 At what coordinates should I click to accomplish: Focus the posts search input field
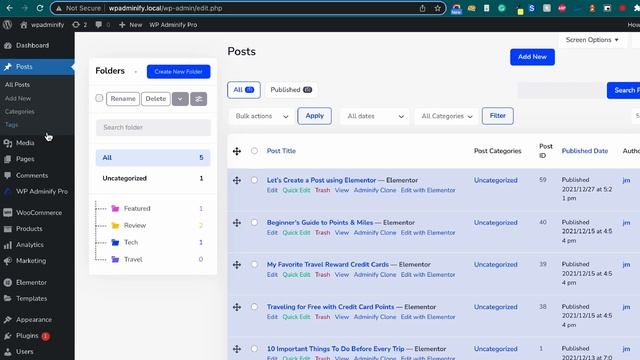(x=562, y=90)
